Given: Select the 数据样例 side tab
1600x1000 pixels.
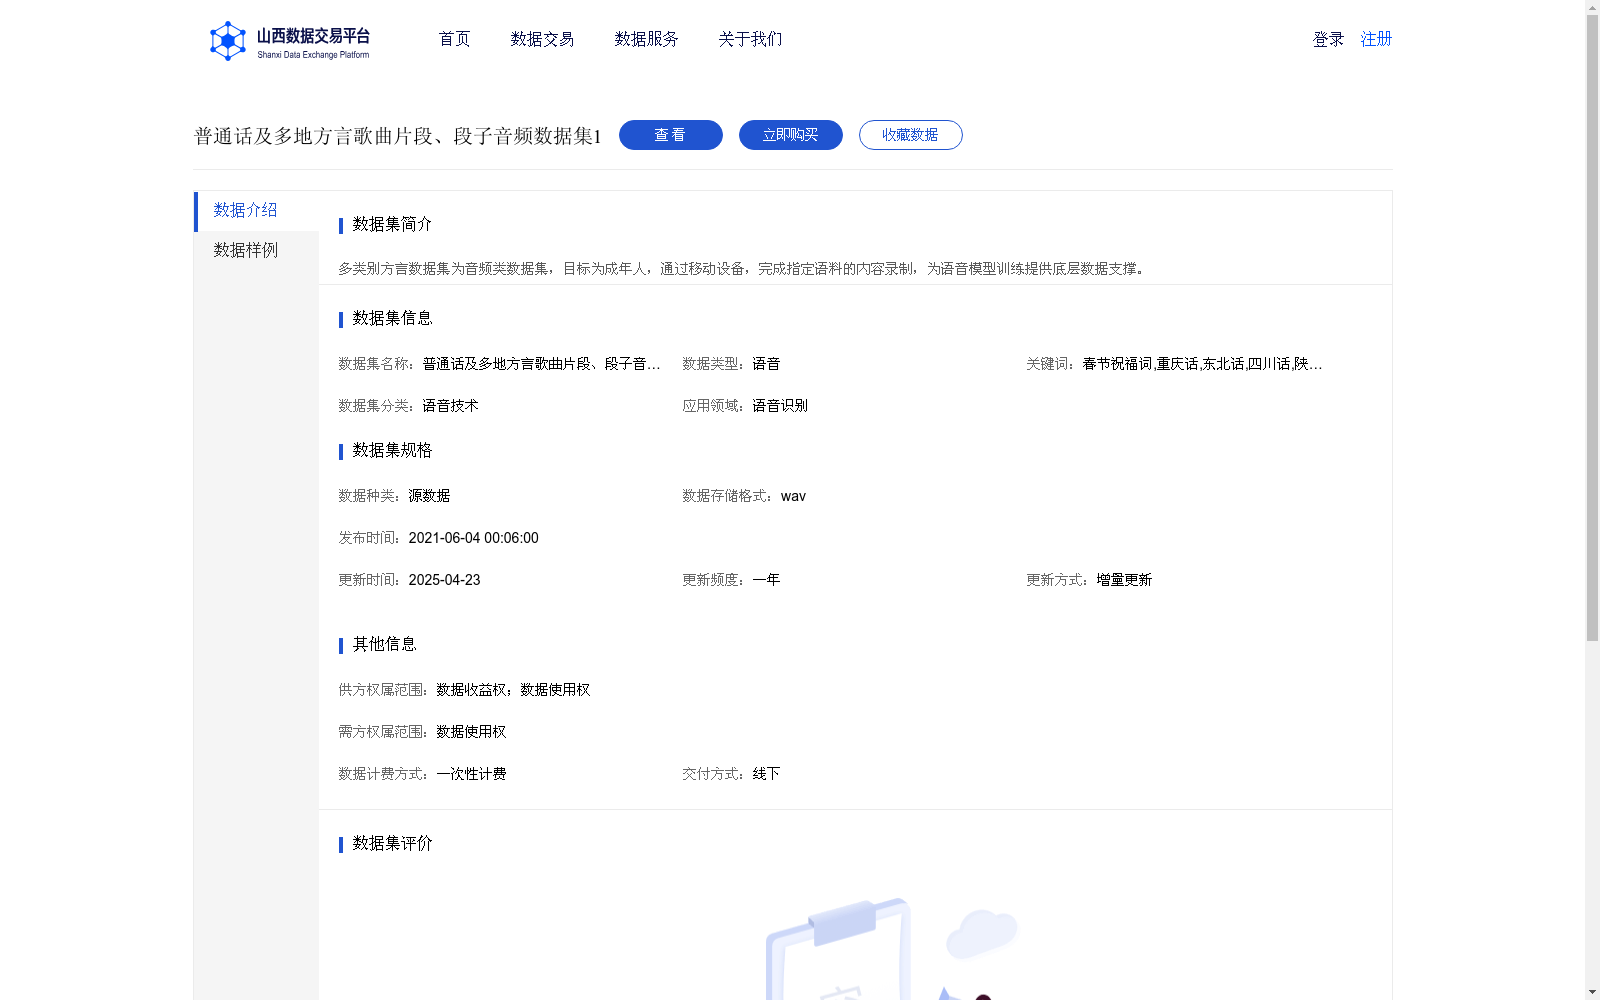Looking at the screenshot, I should pos(257,250).
